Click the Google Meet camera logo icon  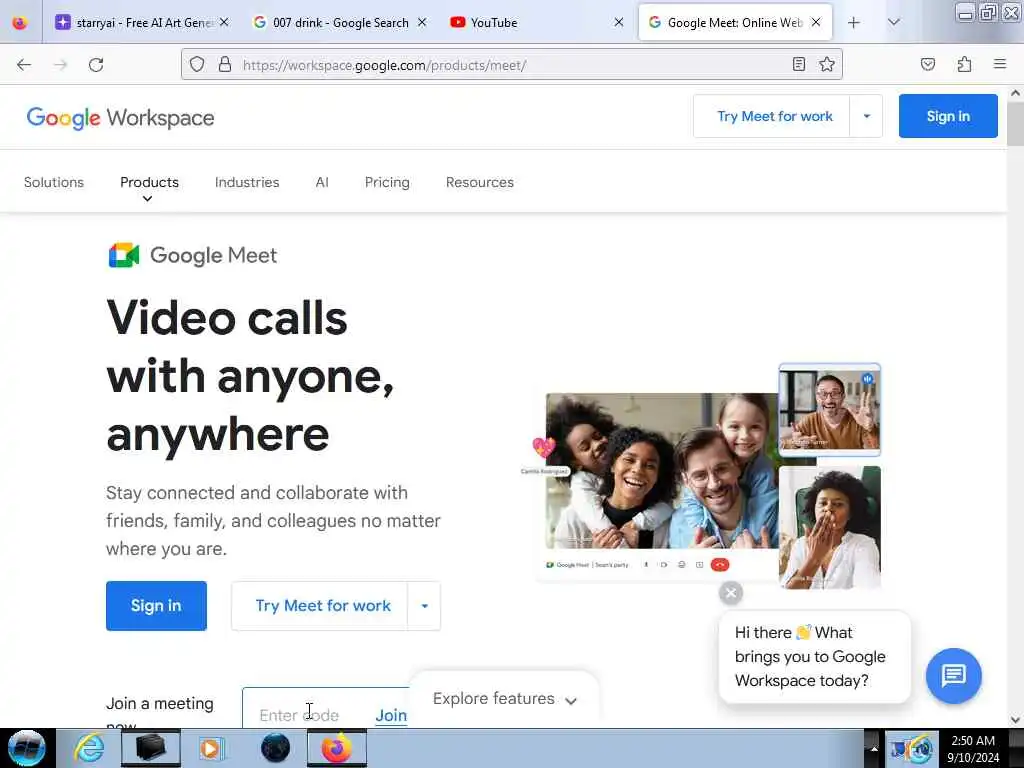click(x=124, y=255)
